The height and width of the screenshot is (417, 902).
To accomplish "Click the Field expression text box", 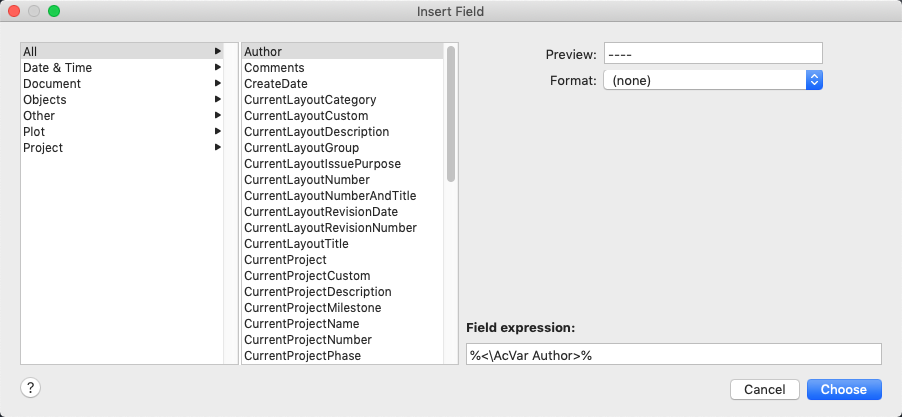I will 673,355.
